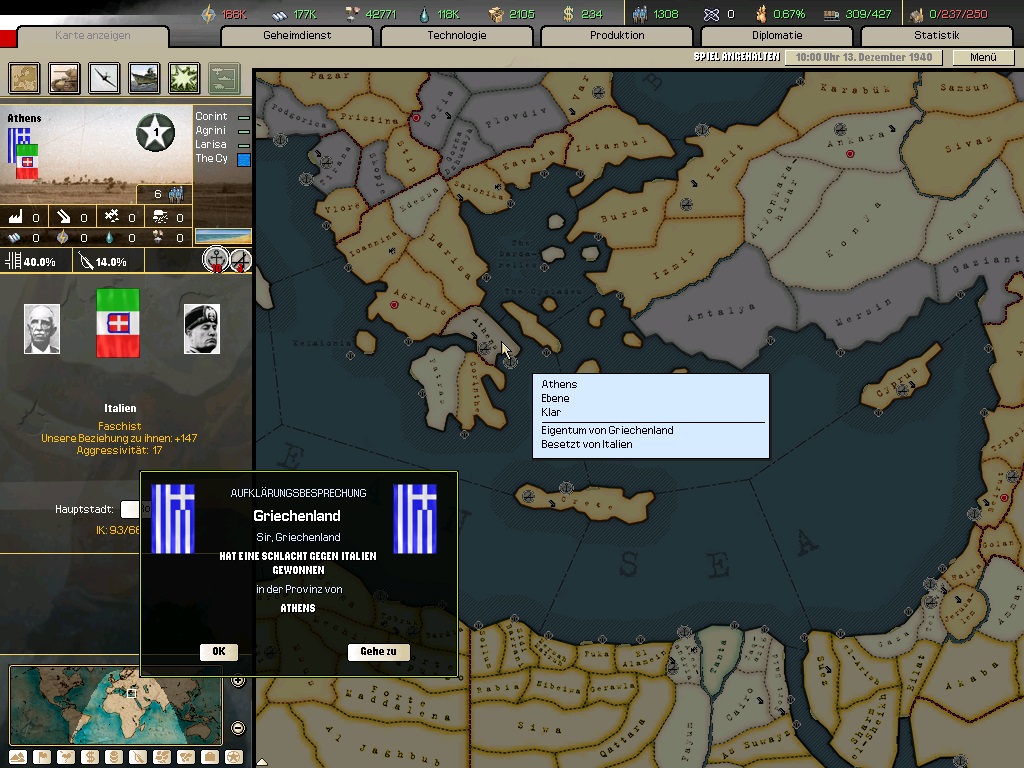Click the air units (plane) icon

105,77
